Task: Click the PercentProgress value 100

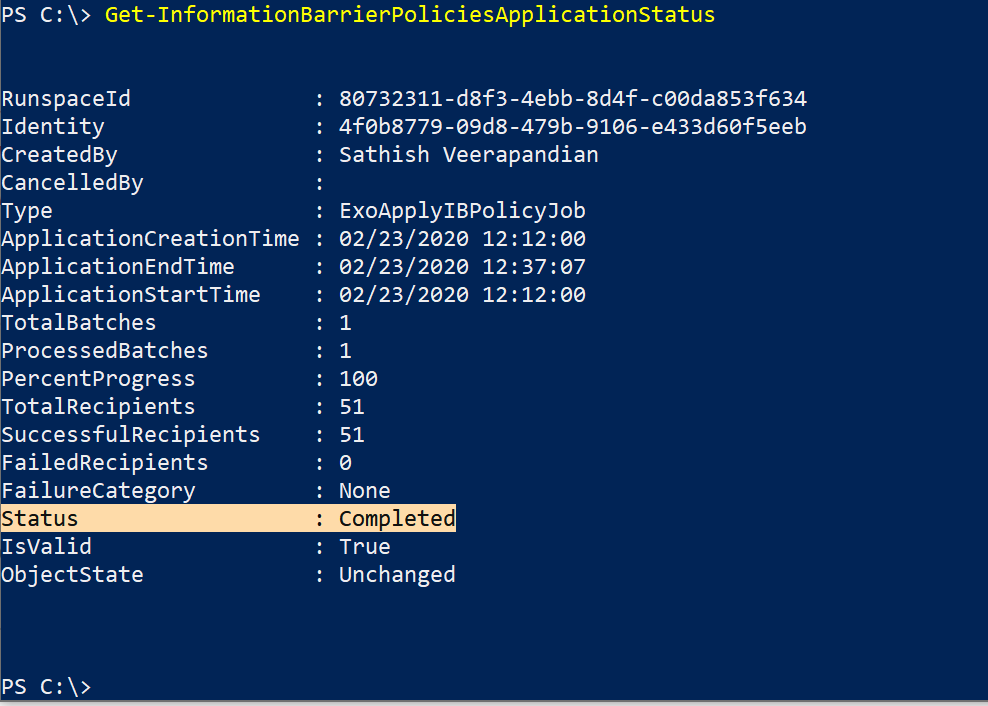Action: [358, 379]
